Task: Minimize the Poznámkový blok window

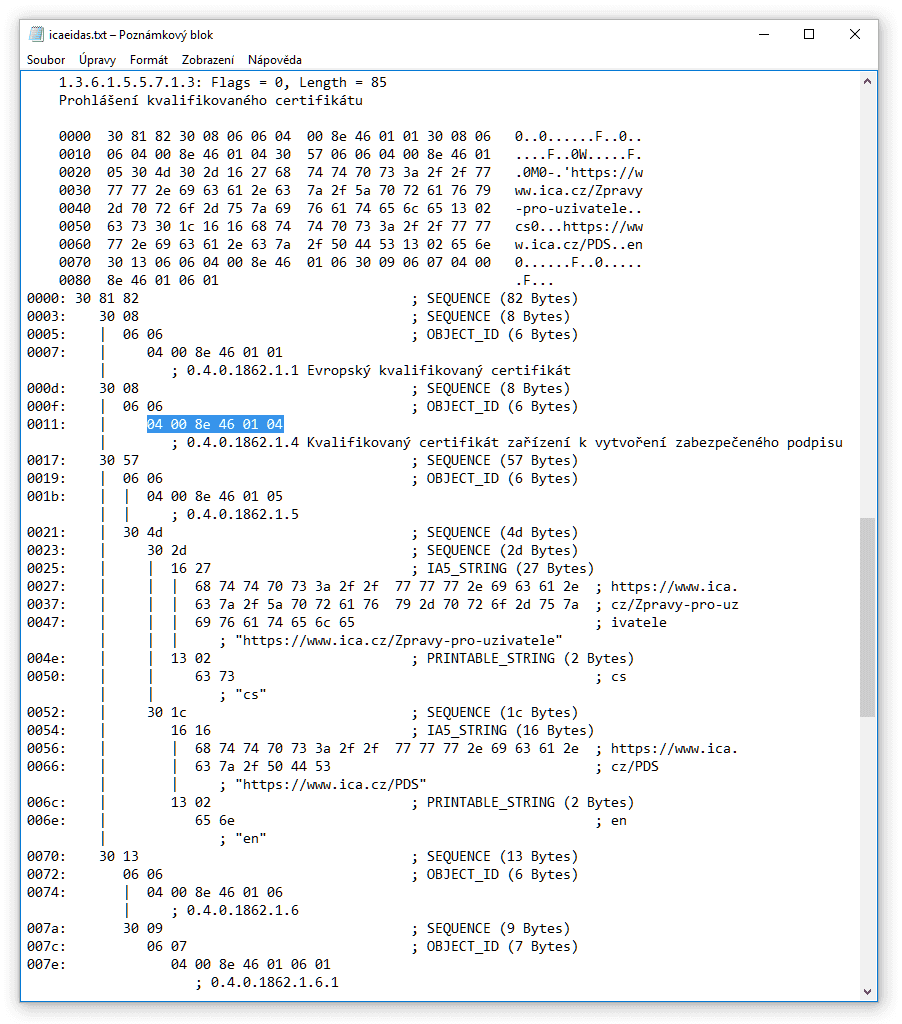Action: click(764, 35)
